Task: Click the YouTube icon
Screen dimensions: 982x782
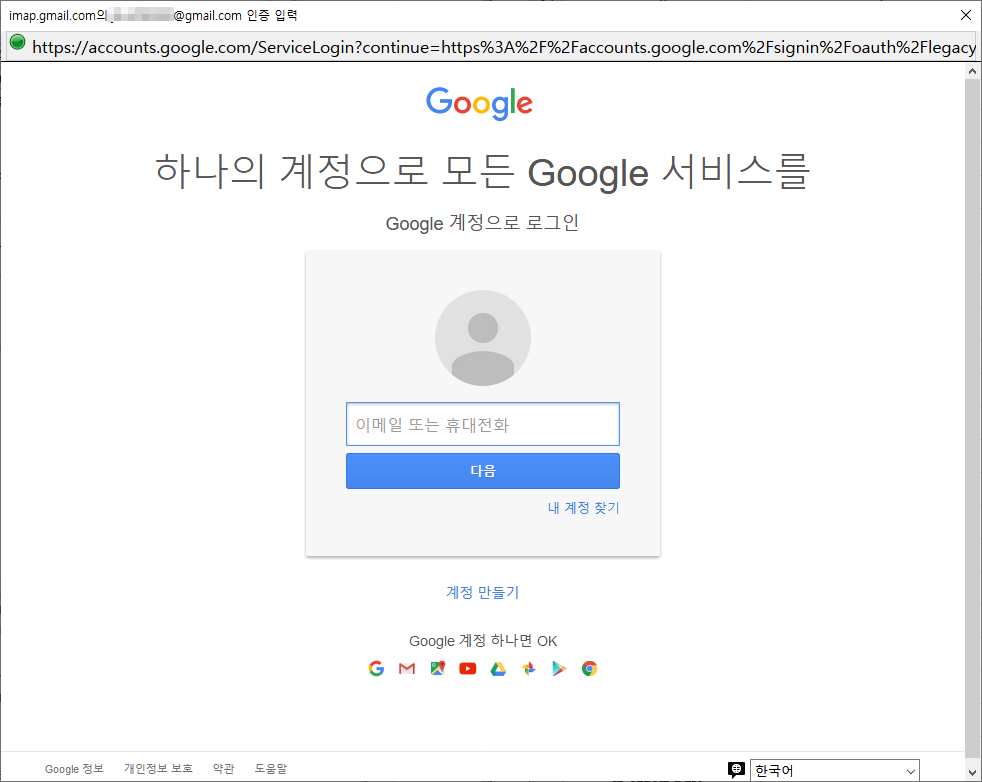Action: tap(468, 669)
